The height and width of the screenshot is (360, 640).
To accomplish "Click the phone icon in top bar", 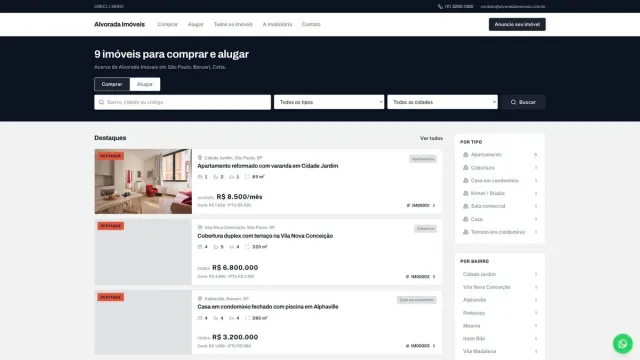I will 440,7.
